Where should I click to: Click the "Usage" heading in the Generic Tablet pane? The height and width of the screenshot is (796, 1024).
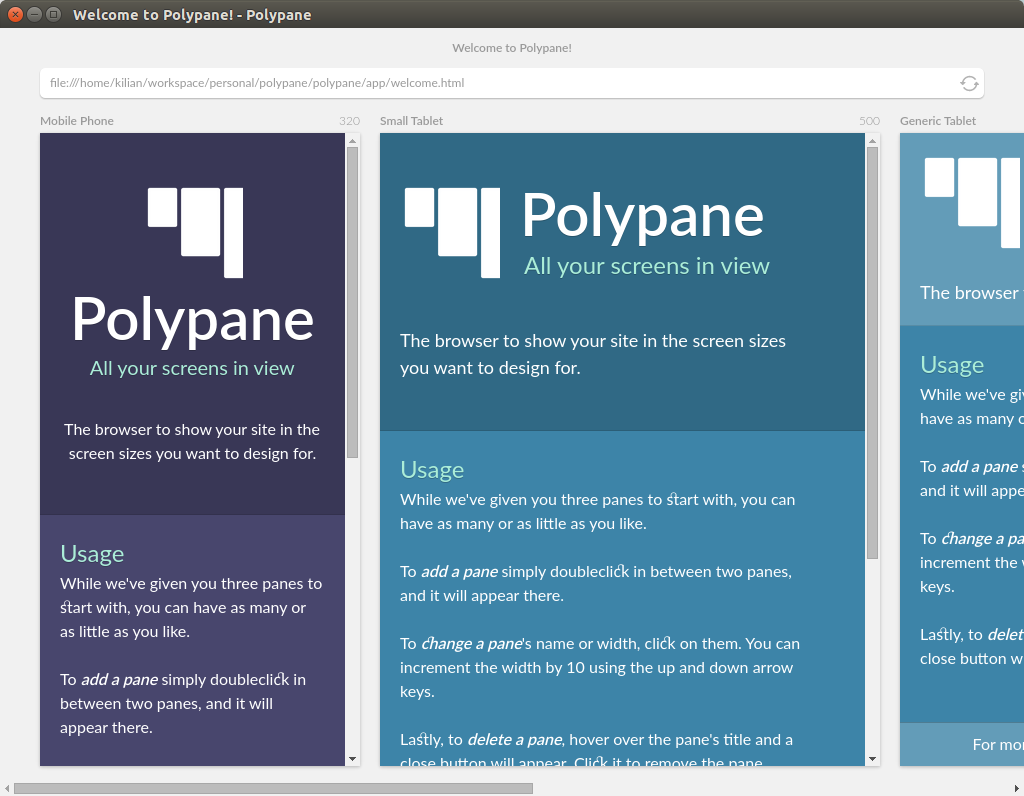(x=952, y=365)
